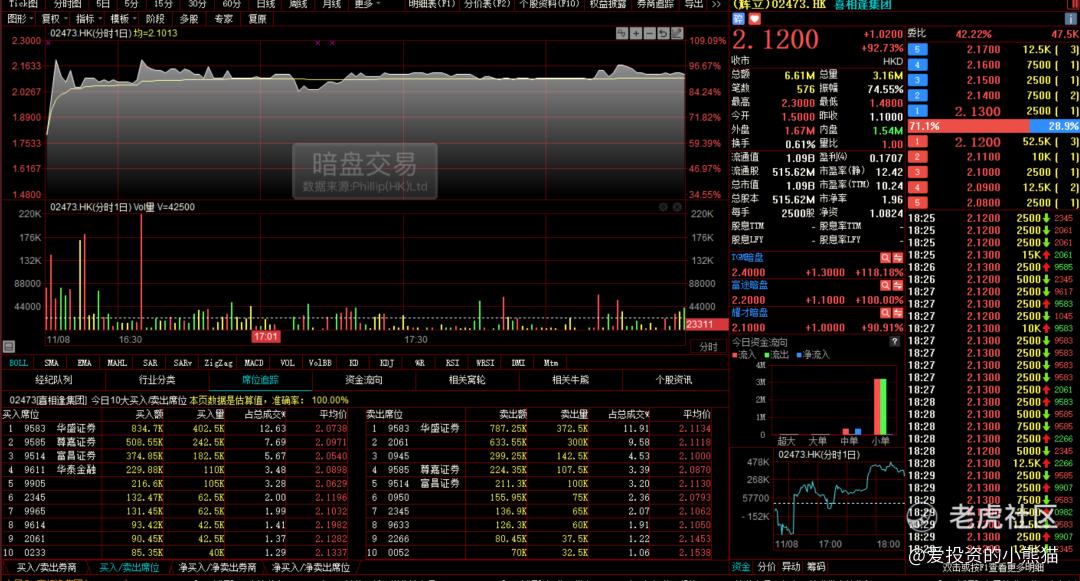Screen dimensions: 1080x581
Task: Click the chart undo arrow icon
Action: pyautogui.click(x=663, y=33)
